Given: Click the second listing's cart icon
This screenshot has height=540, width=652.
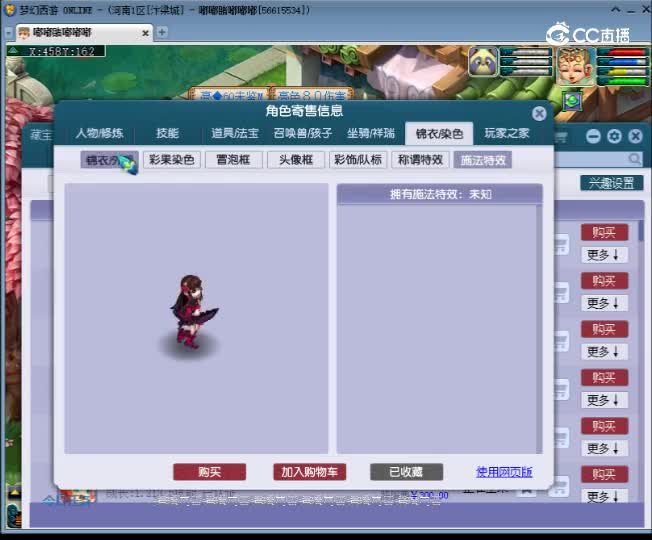Looking at the screenshot, I should [x=561, y=293].
